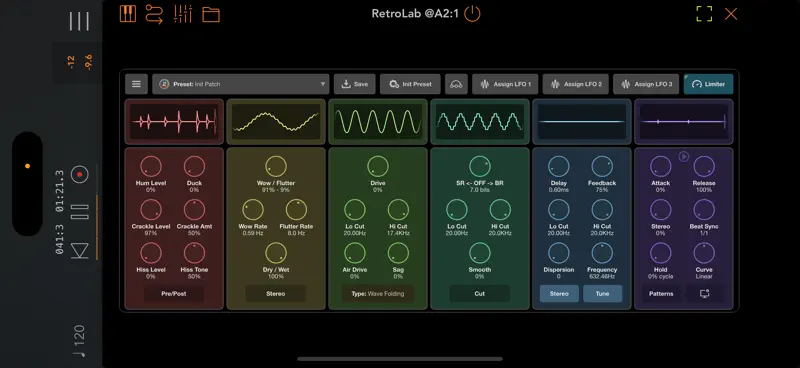This screenshot has width=800, height=368.
Task: Click the Hold knob
Action: pos(661,253)
